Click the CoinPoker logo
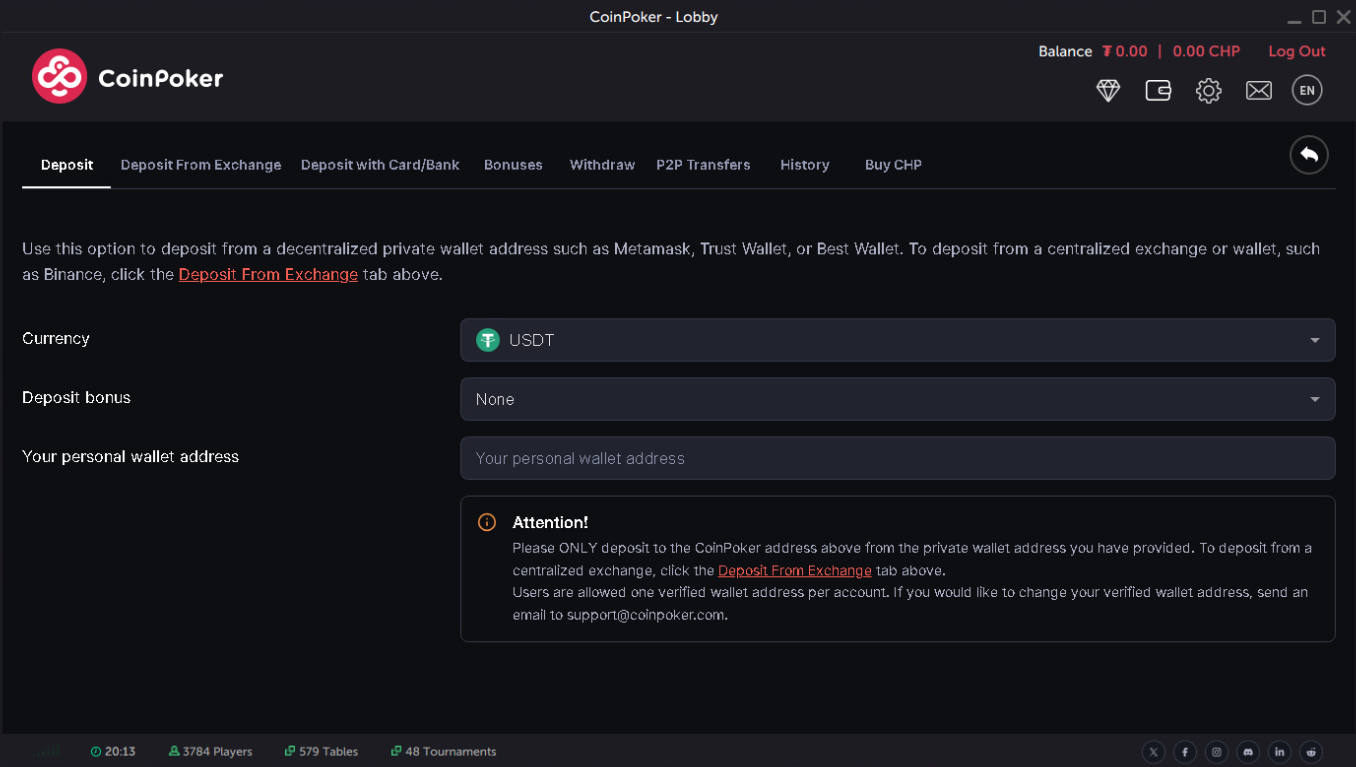This screenshot has height=767, width=1356. (128, 77)
